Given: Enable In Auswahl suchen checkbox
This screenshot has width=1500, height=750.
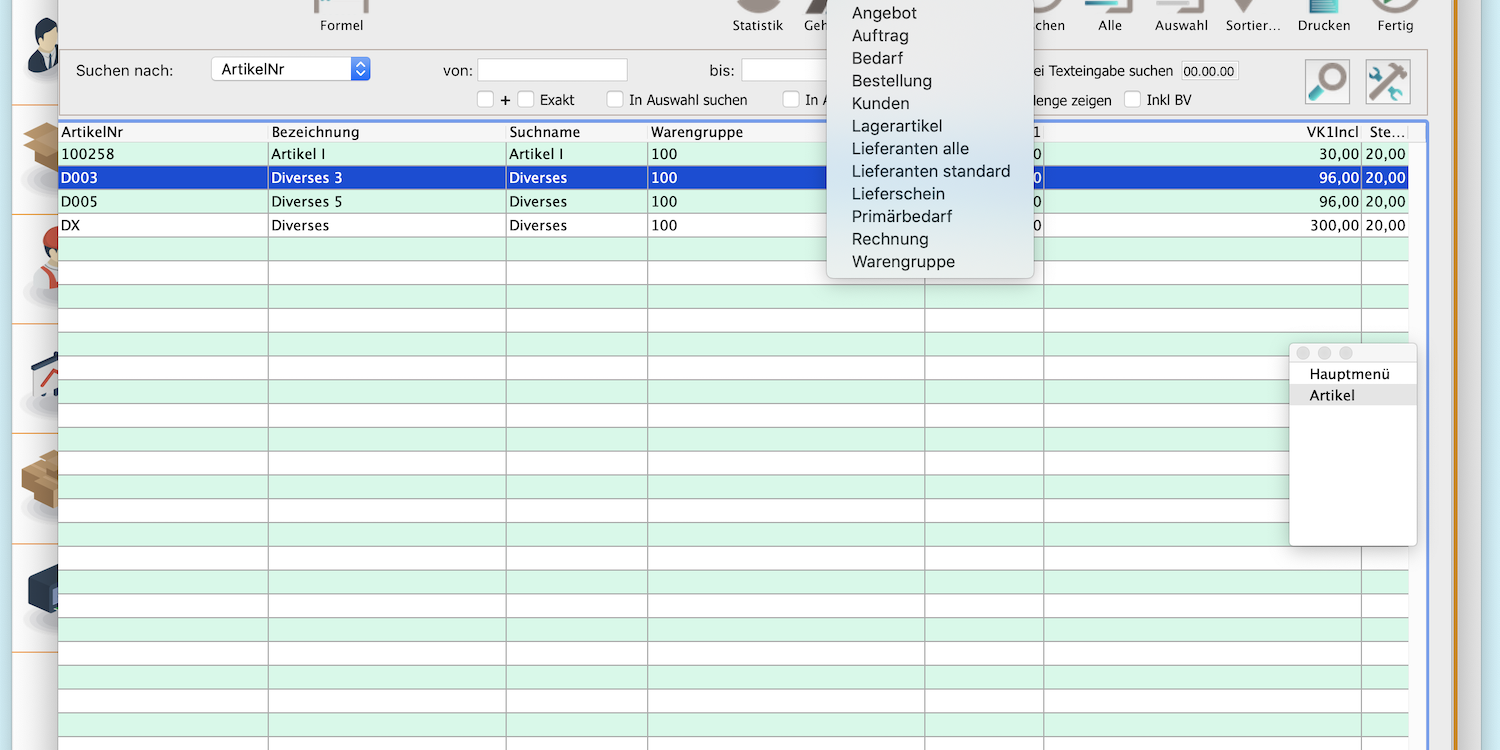Looking at the screenshot, I should pos(615,99).
